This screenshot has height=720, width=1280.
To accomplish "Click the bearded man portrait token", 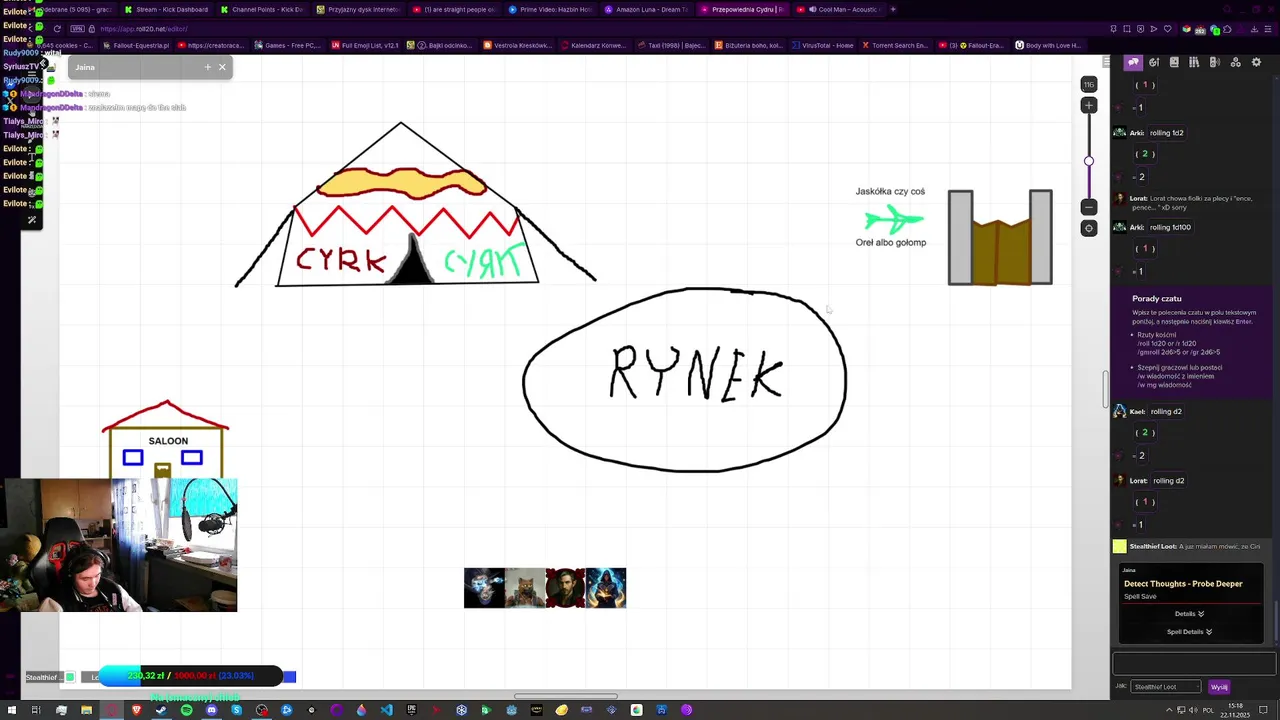I will 565,588.
